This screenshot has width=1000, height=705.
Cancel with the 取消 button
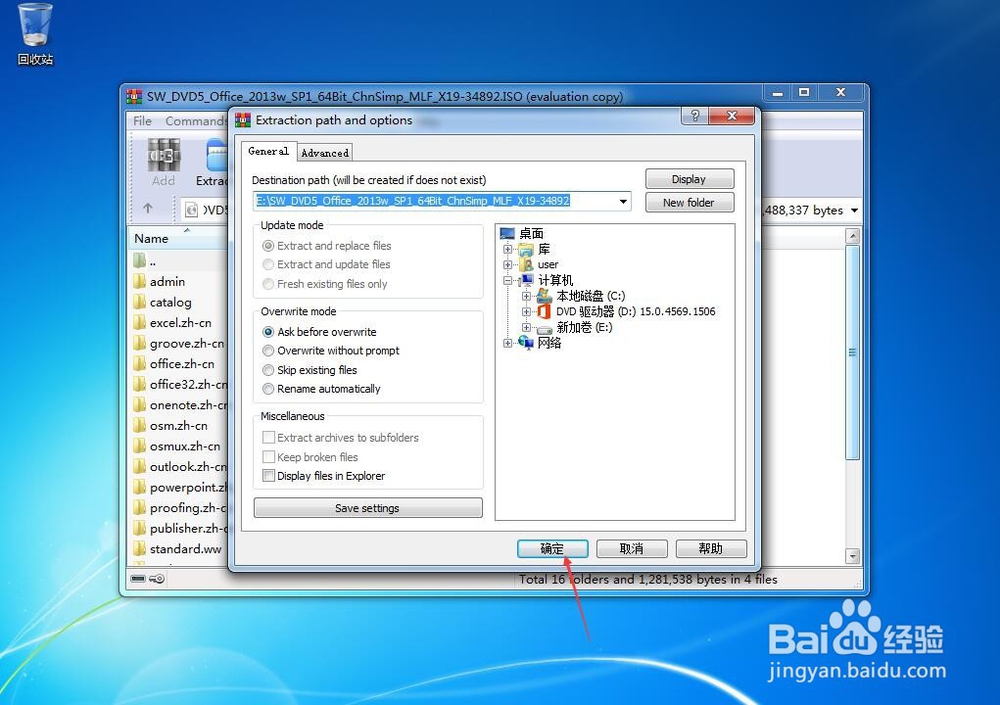(631, 549)
